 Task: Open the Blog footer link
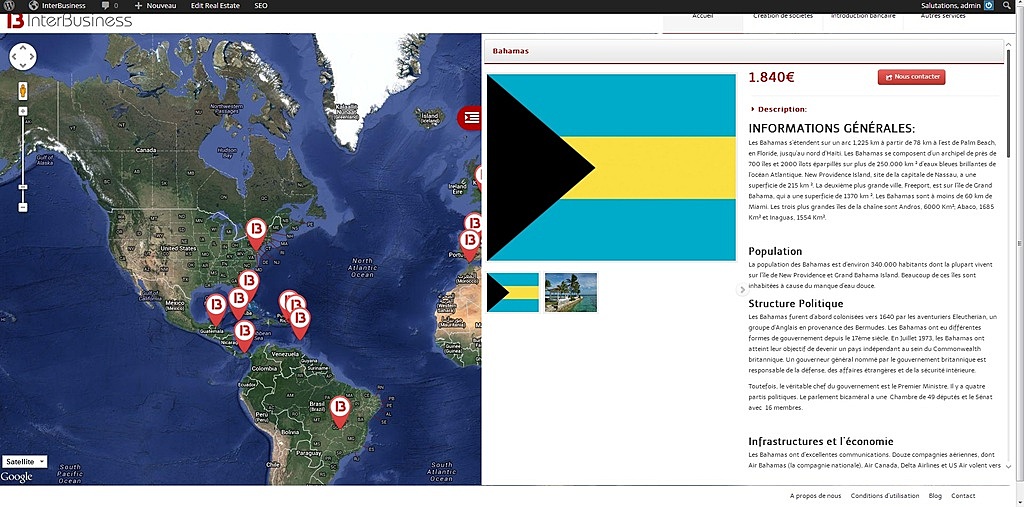tap(935, 496)
